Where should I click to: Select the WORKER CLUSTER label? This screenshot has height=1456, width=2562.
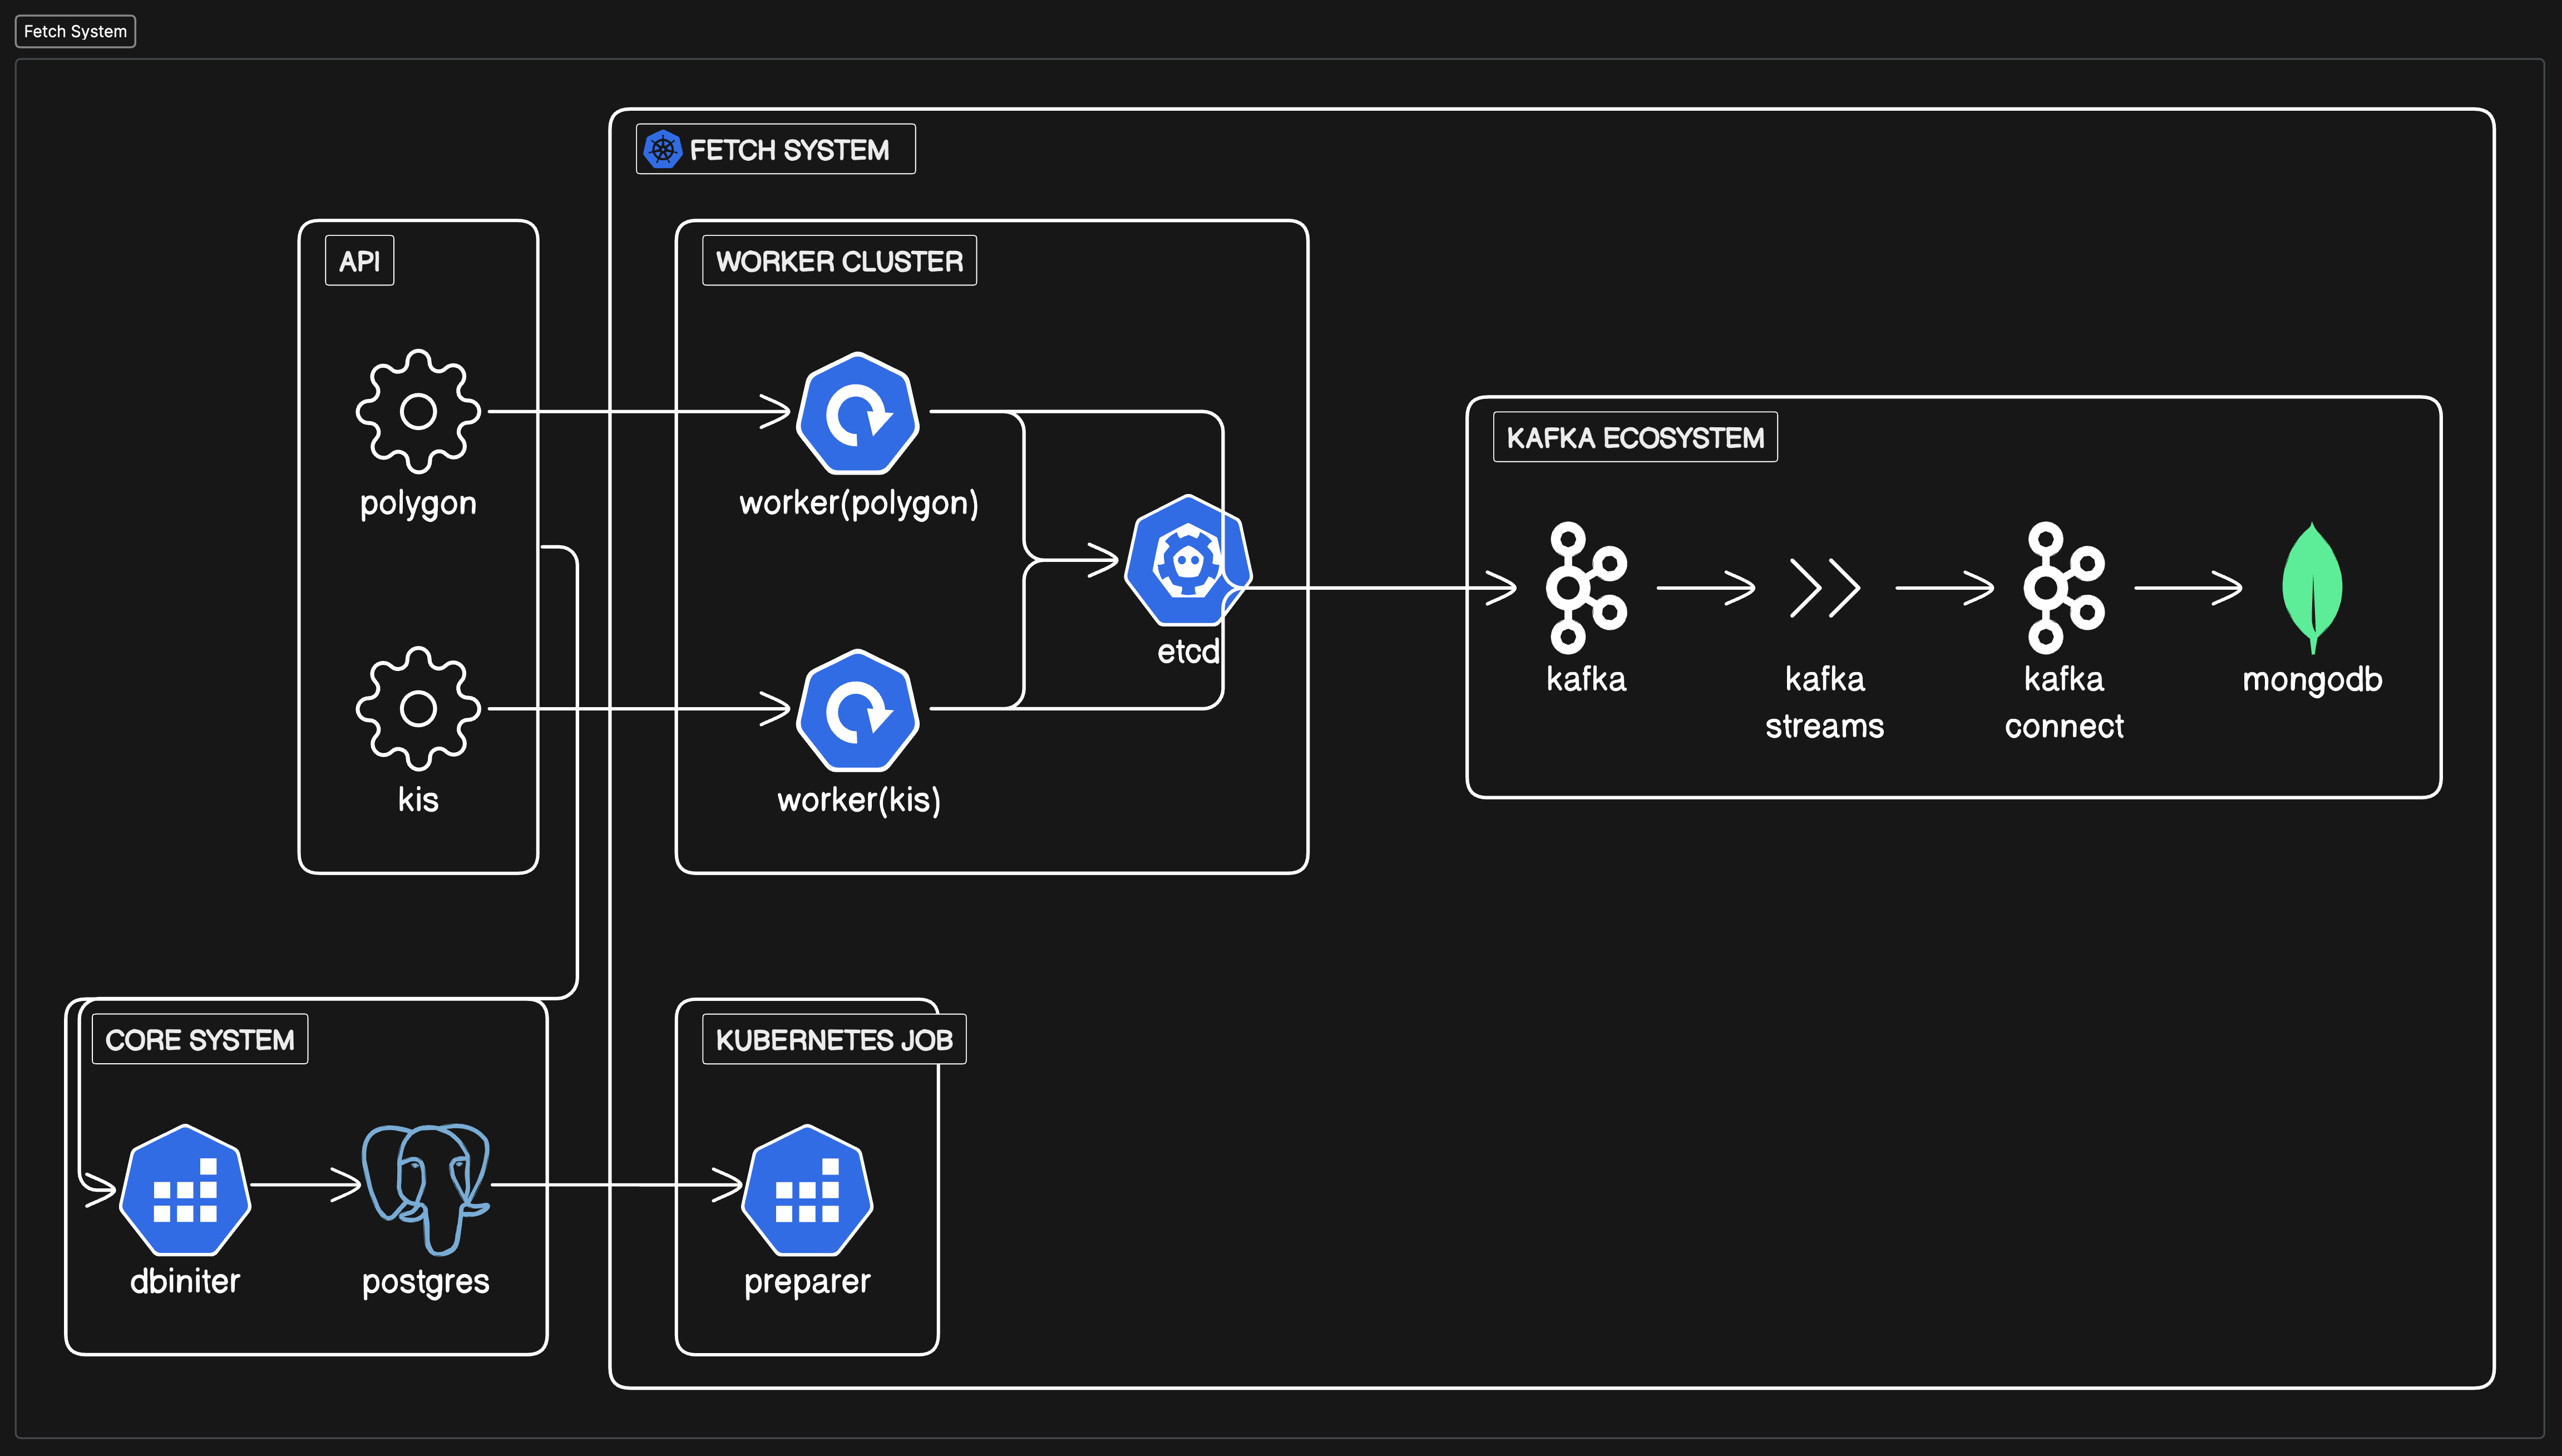click(x=839, y=261)
